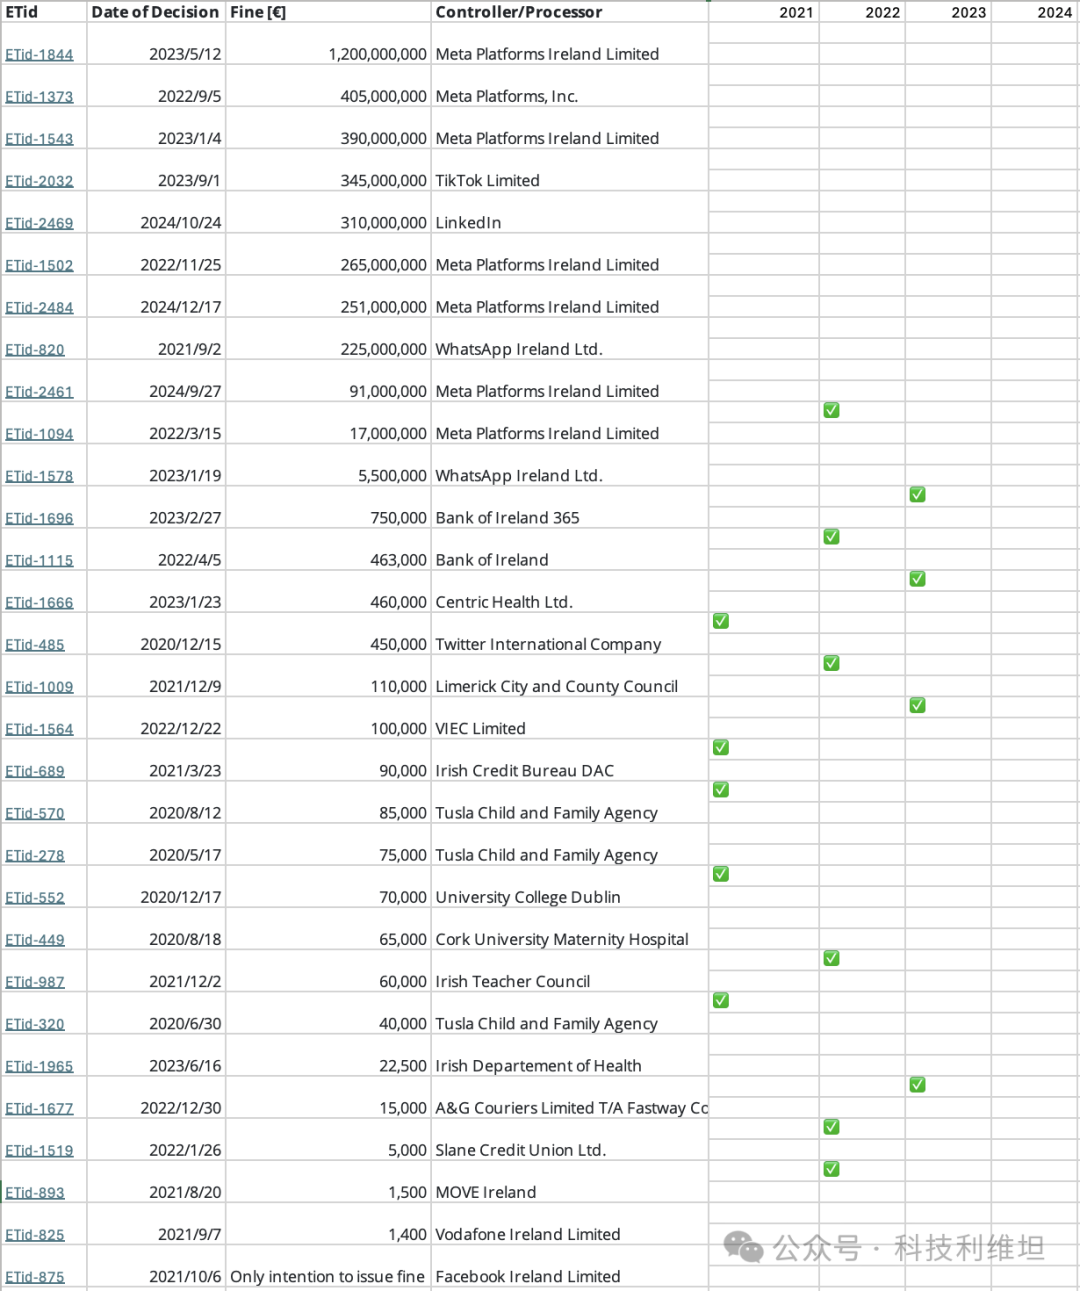Screen dimensions: 1080x1291
Task: Open the ETid-875 link
Action: pos(35,1276)
